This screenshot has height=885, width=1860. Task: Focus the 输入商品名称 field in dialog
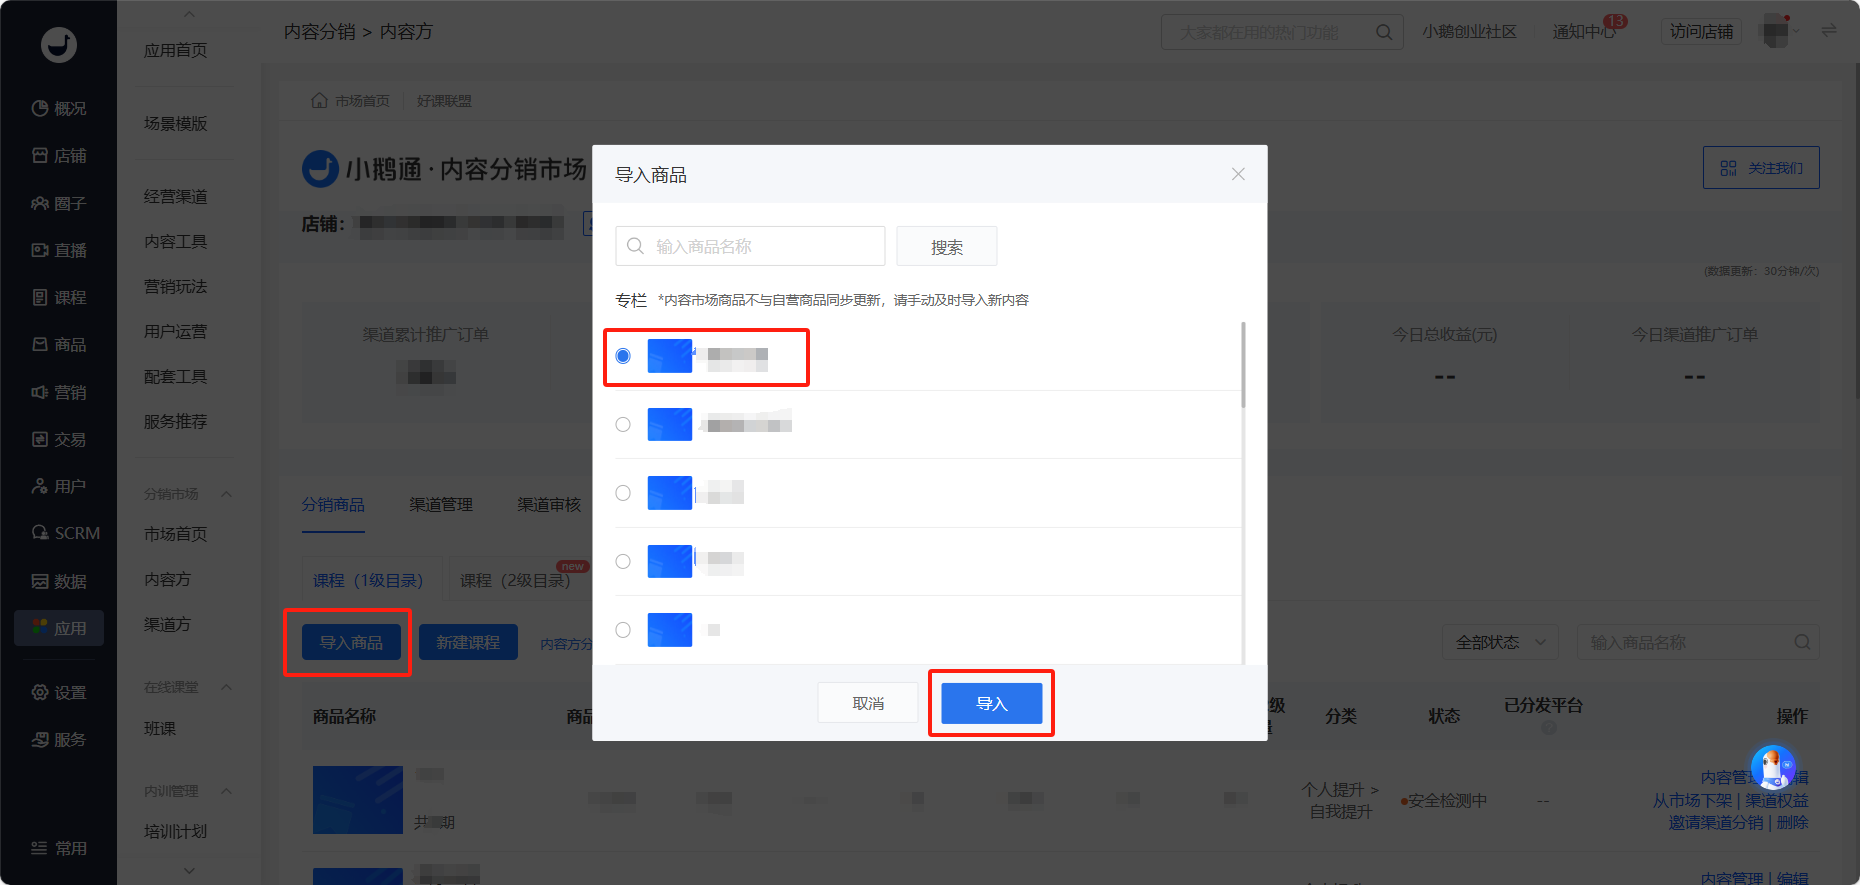tap(750, 246)
